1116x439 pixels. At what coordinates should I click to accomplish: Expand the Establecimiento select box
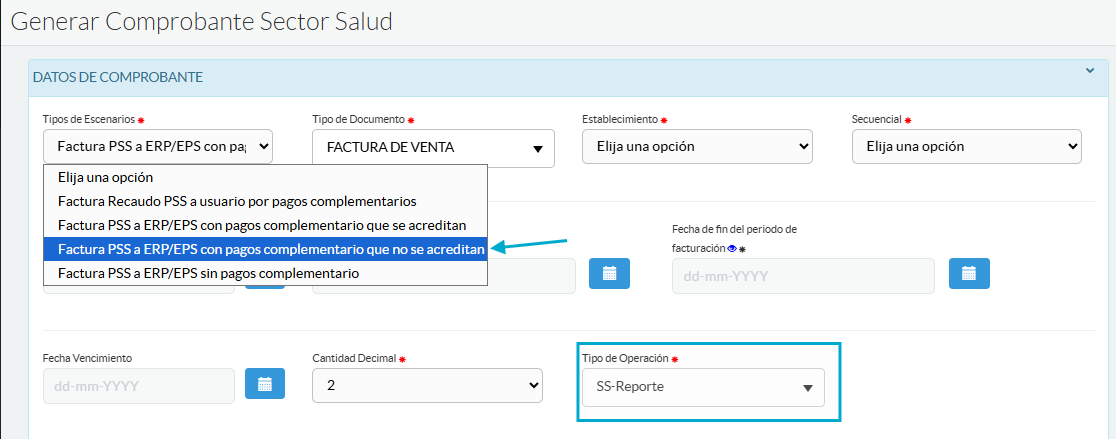click(697, 146)
